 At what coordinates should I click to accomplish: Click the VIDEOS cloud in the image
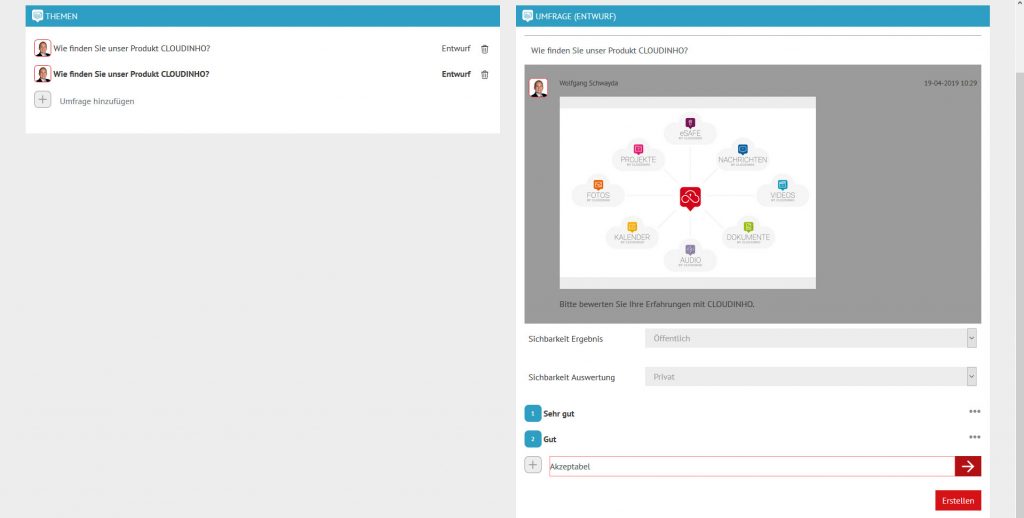782,193
